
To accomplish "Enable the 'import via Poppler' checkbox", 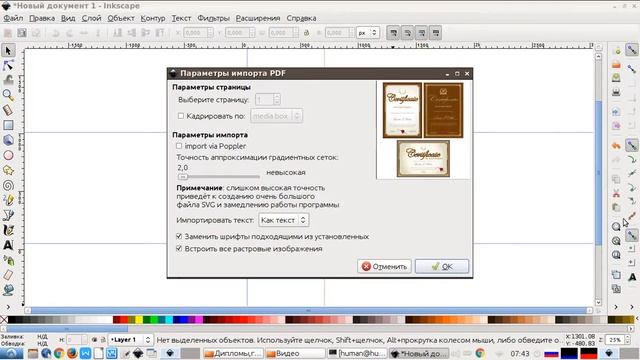I will coord(179,146).
